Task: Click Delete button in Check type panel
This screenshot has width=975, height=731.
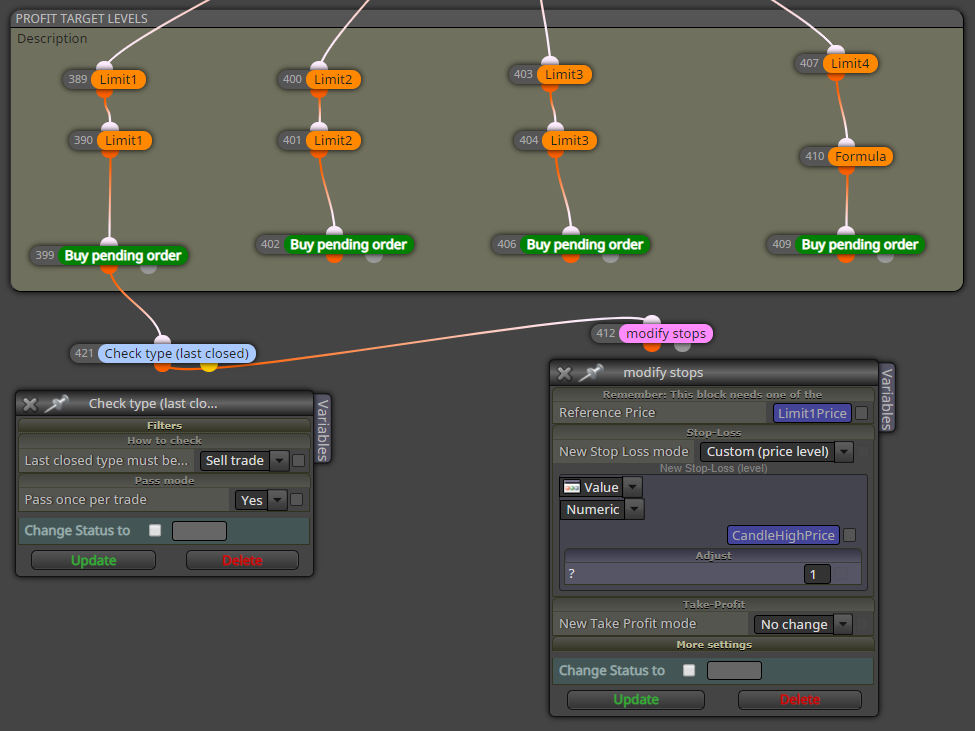Action: 243,561
